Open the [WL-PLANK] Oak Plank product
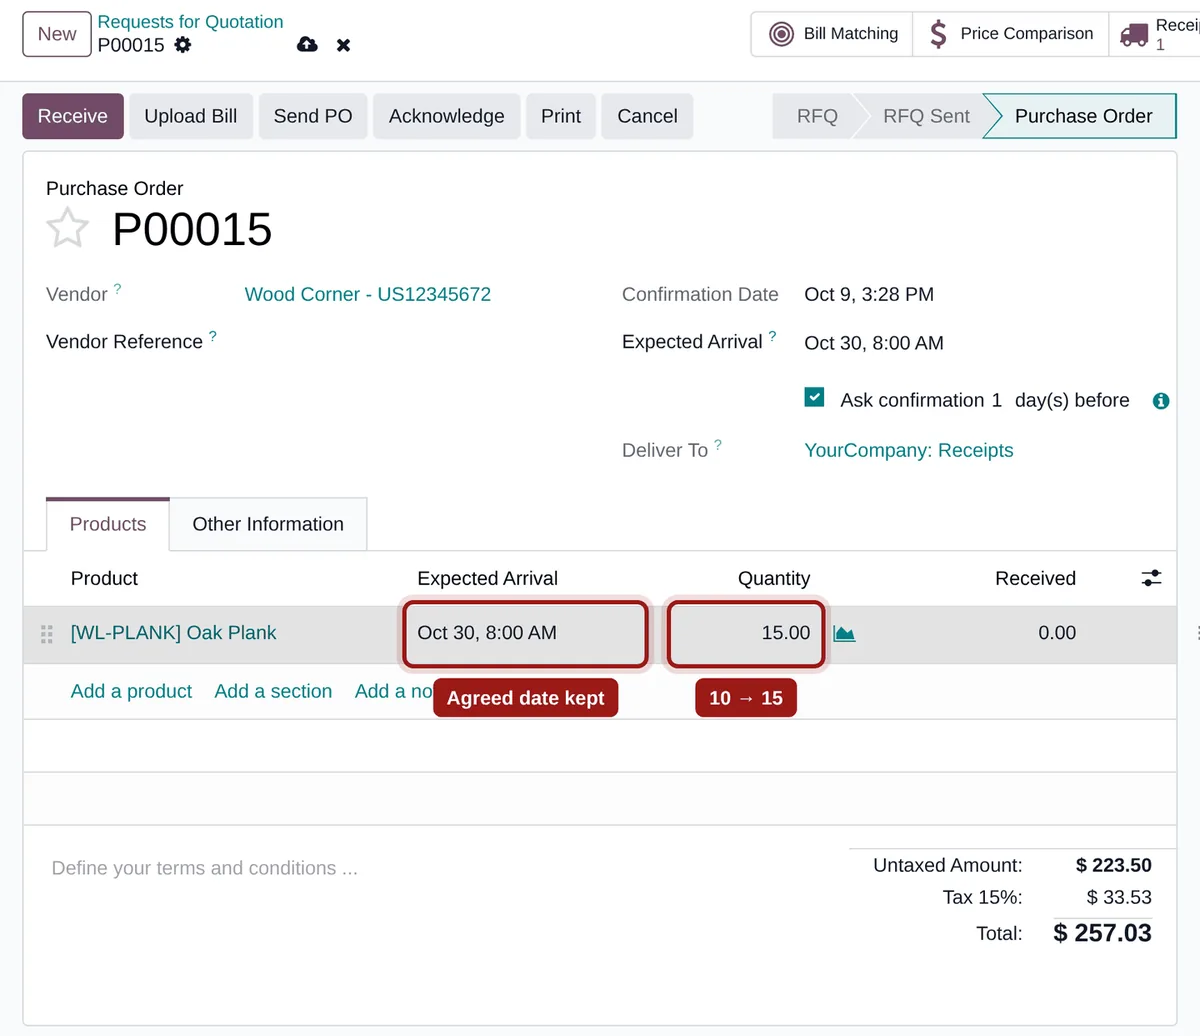The height and width of the screenshot is (1036, 1200). (x=174, y=633)
